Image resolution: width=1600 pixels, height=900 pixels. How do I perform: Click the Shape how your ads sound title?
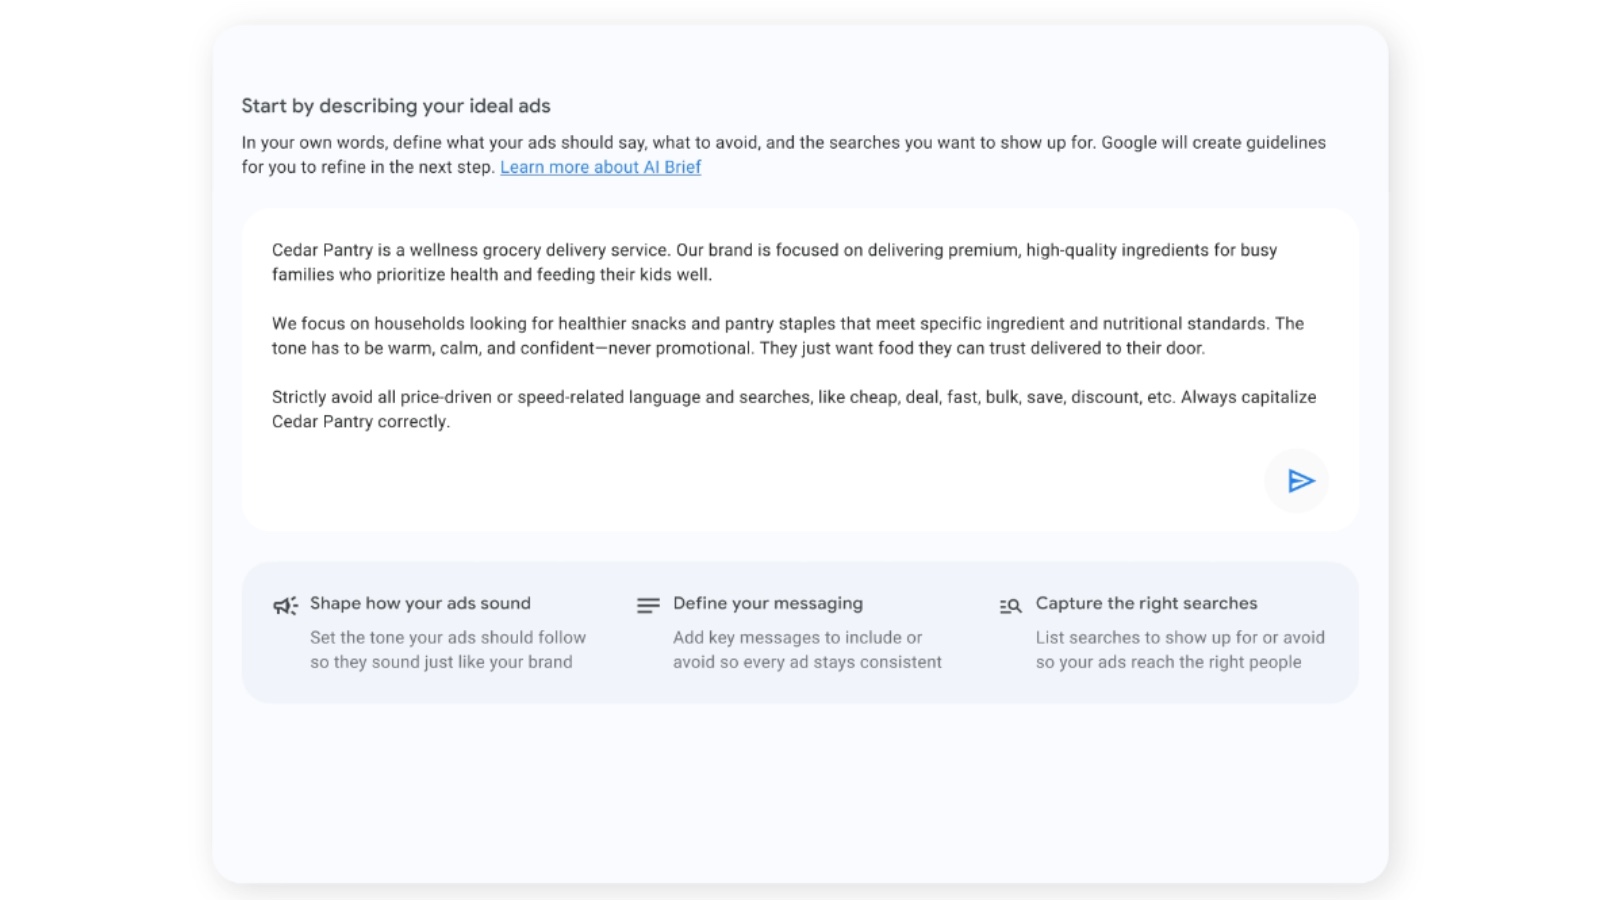tap(420, 603)
